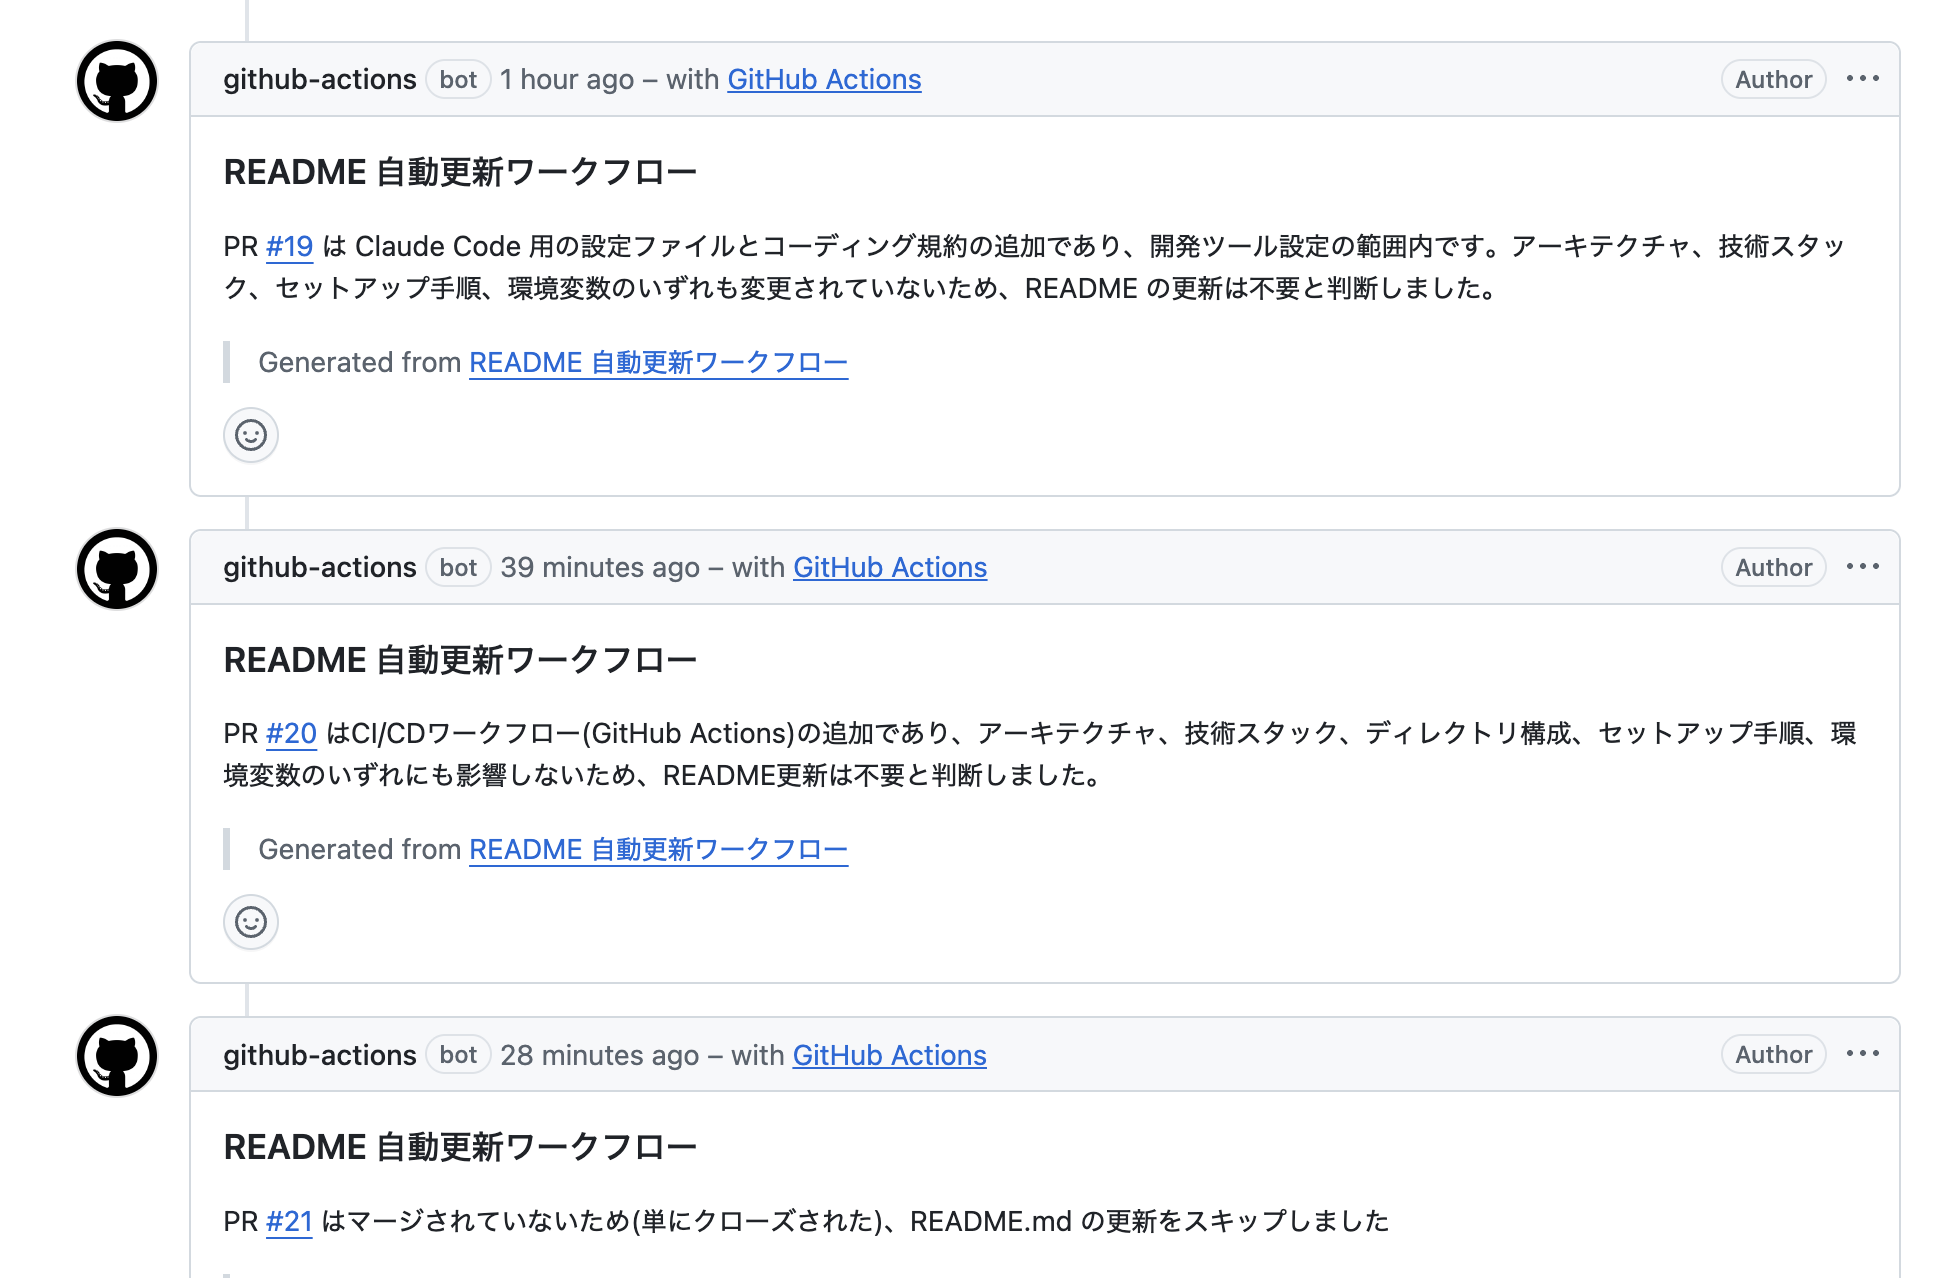Follow the GitHub Actions link in 39 minutes comment
1934x1278 pixels.
[x=890, y=567]
